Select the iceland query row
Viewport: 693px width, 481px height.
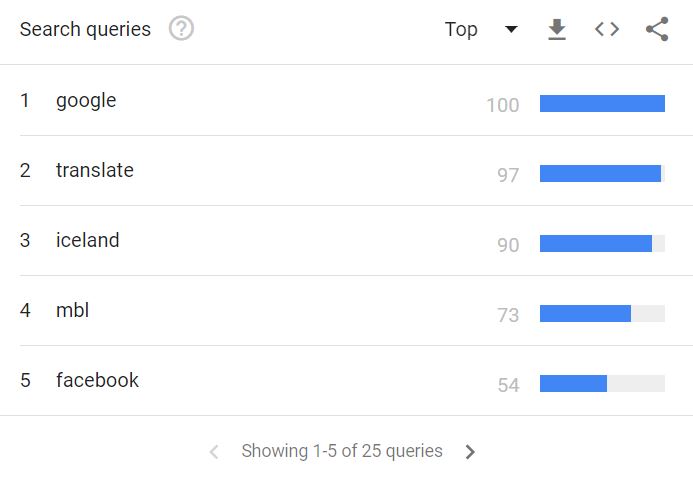(346, 240)
